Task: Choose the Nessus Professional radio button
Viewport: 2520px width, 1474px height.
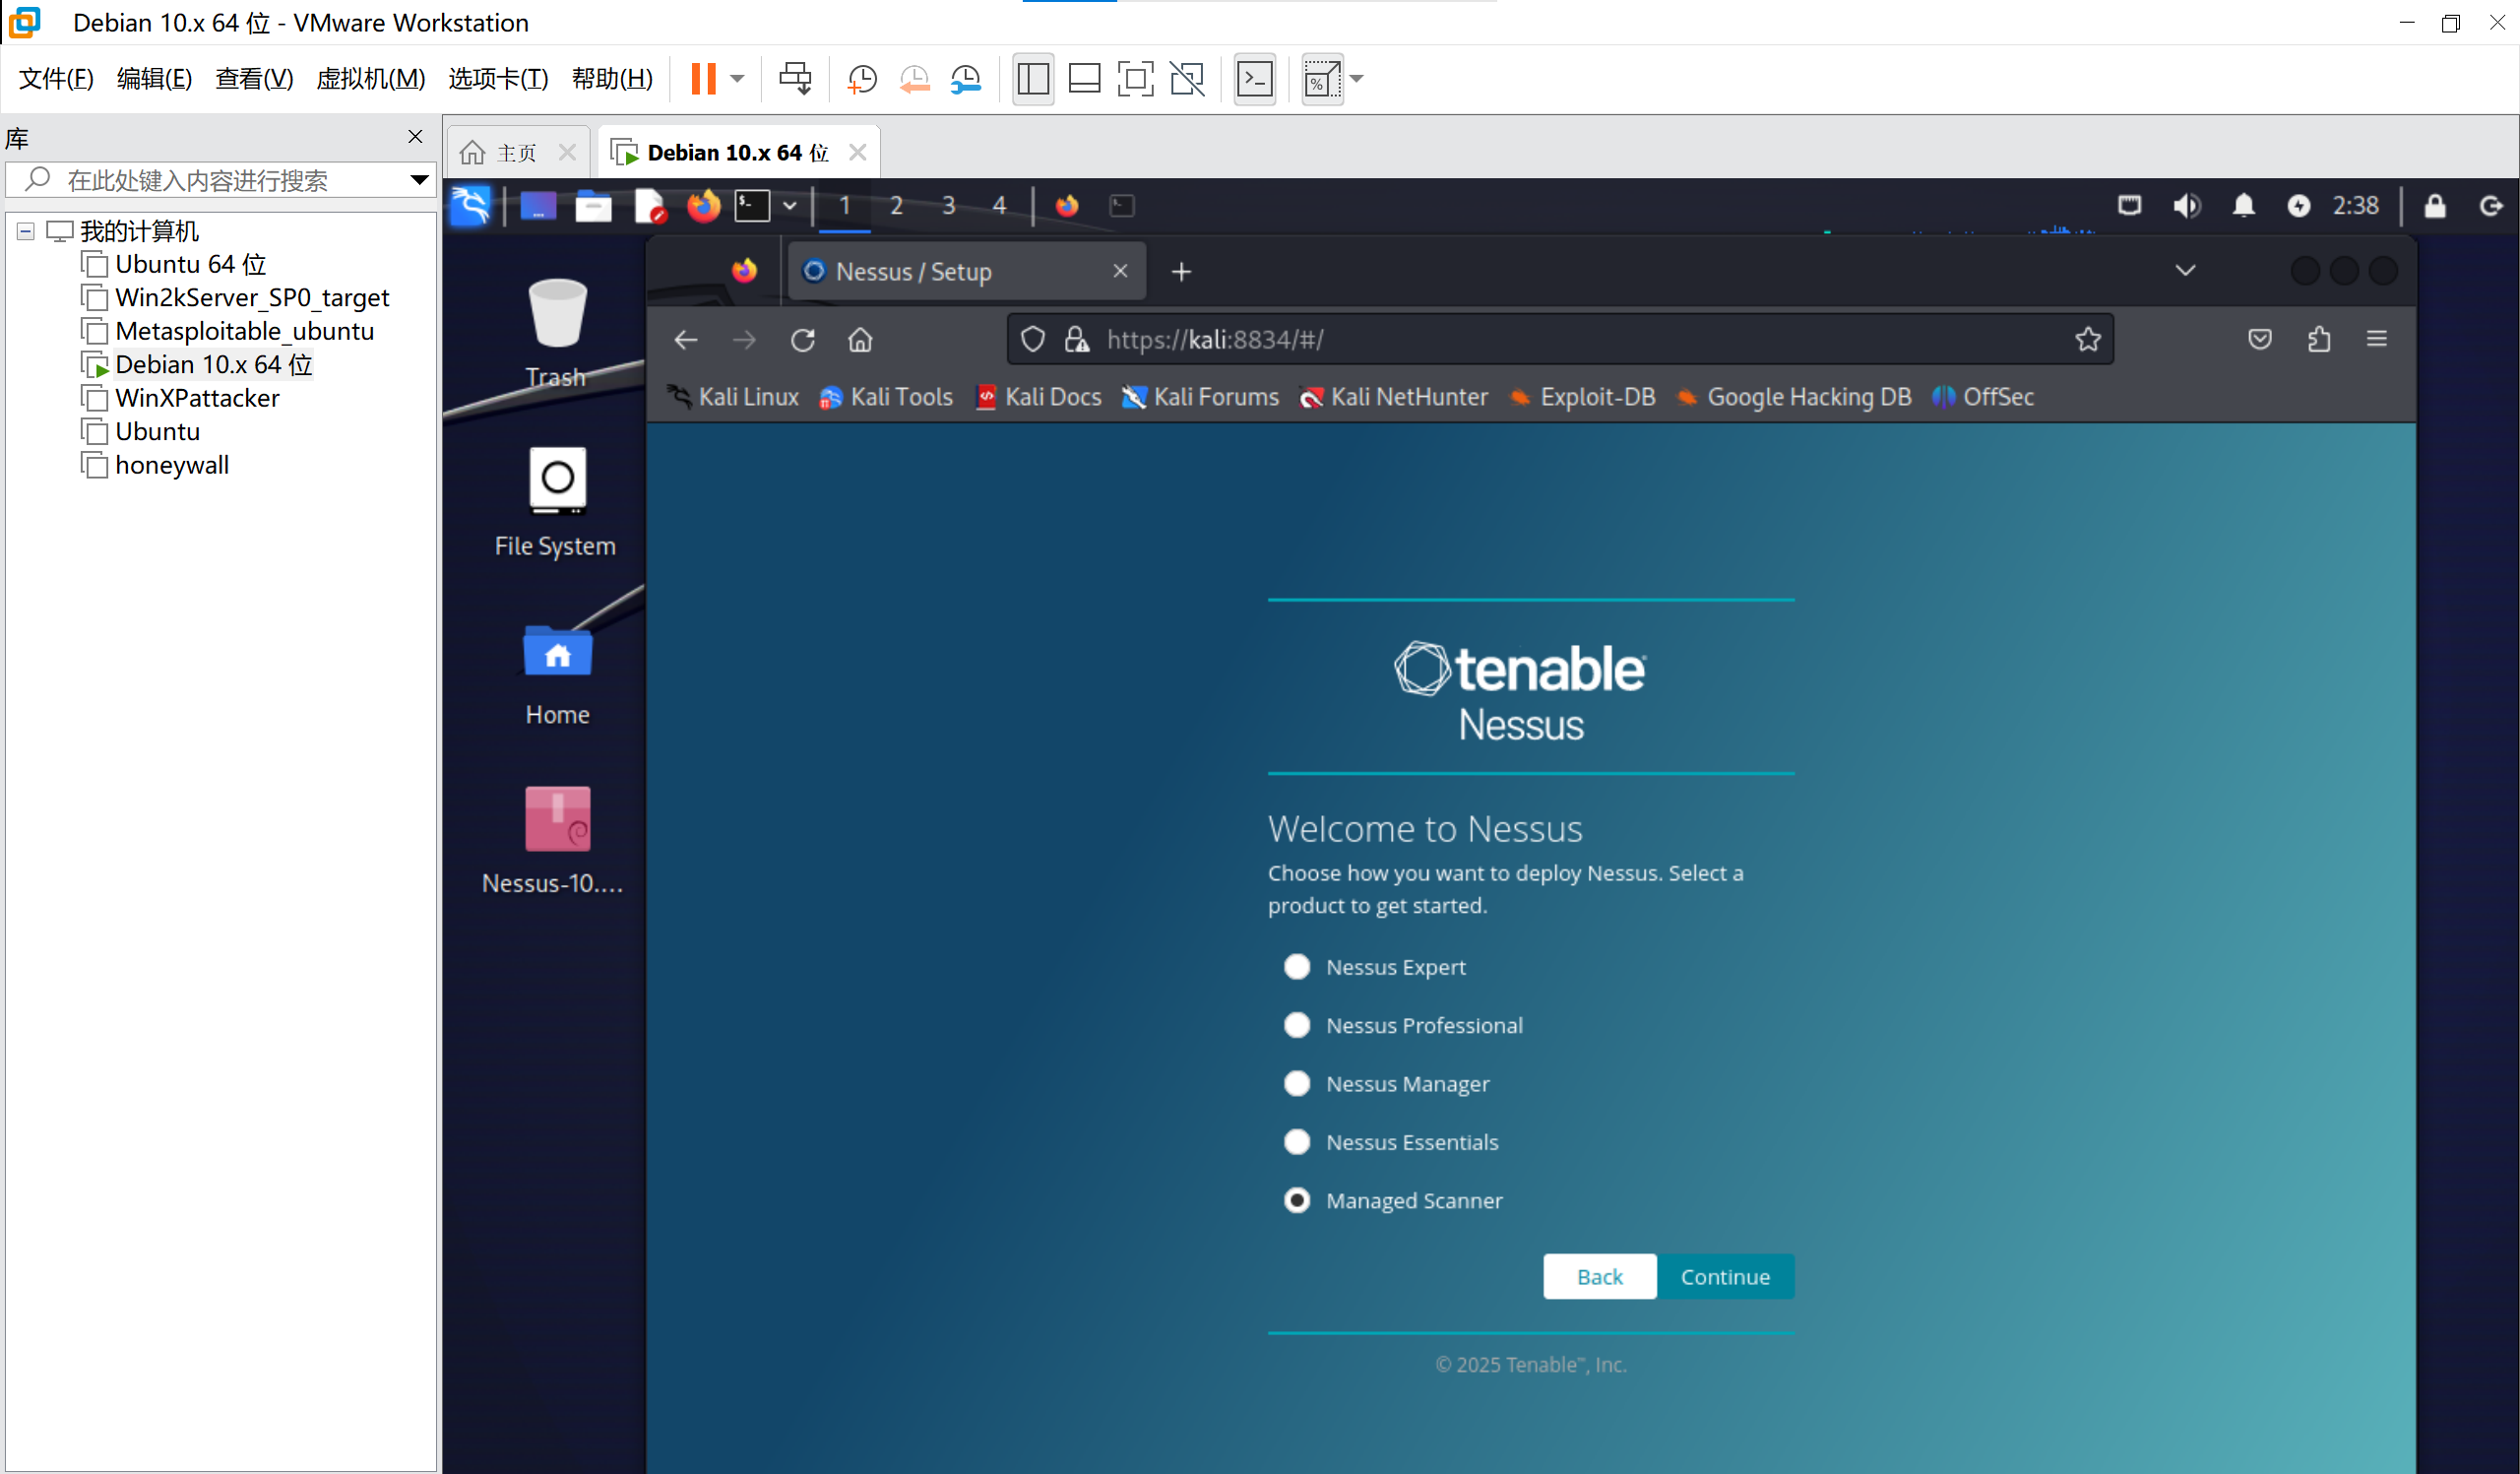Action: click(1296, 1024)
